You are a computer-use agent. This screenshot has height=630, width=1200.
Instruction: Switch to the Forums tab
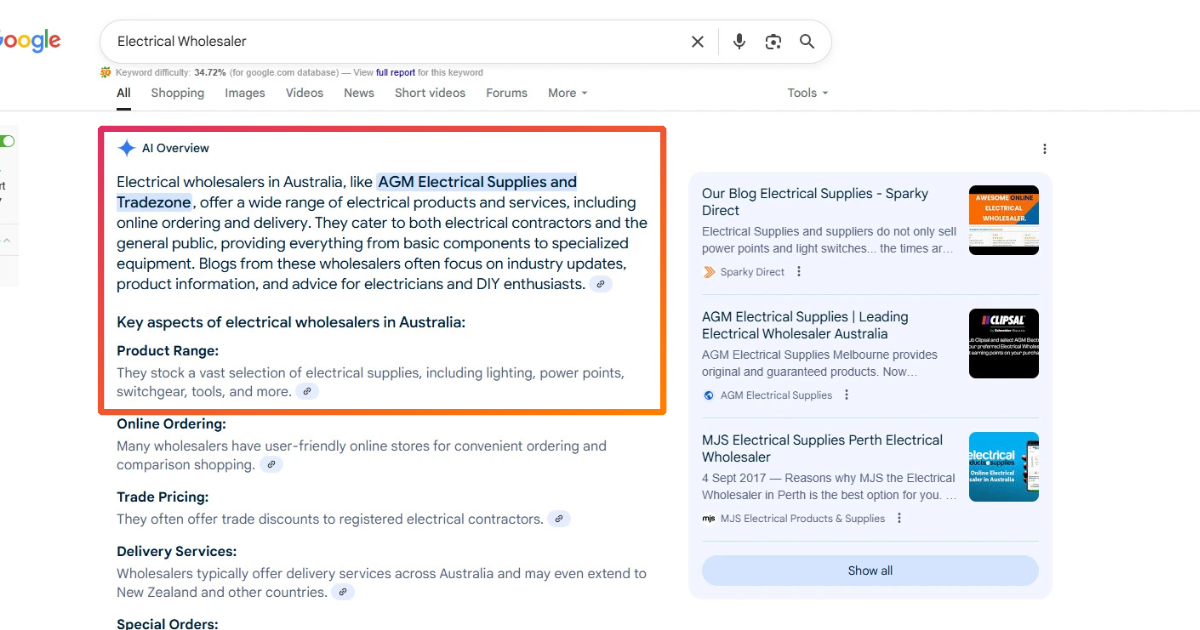tap(507, 93)
